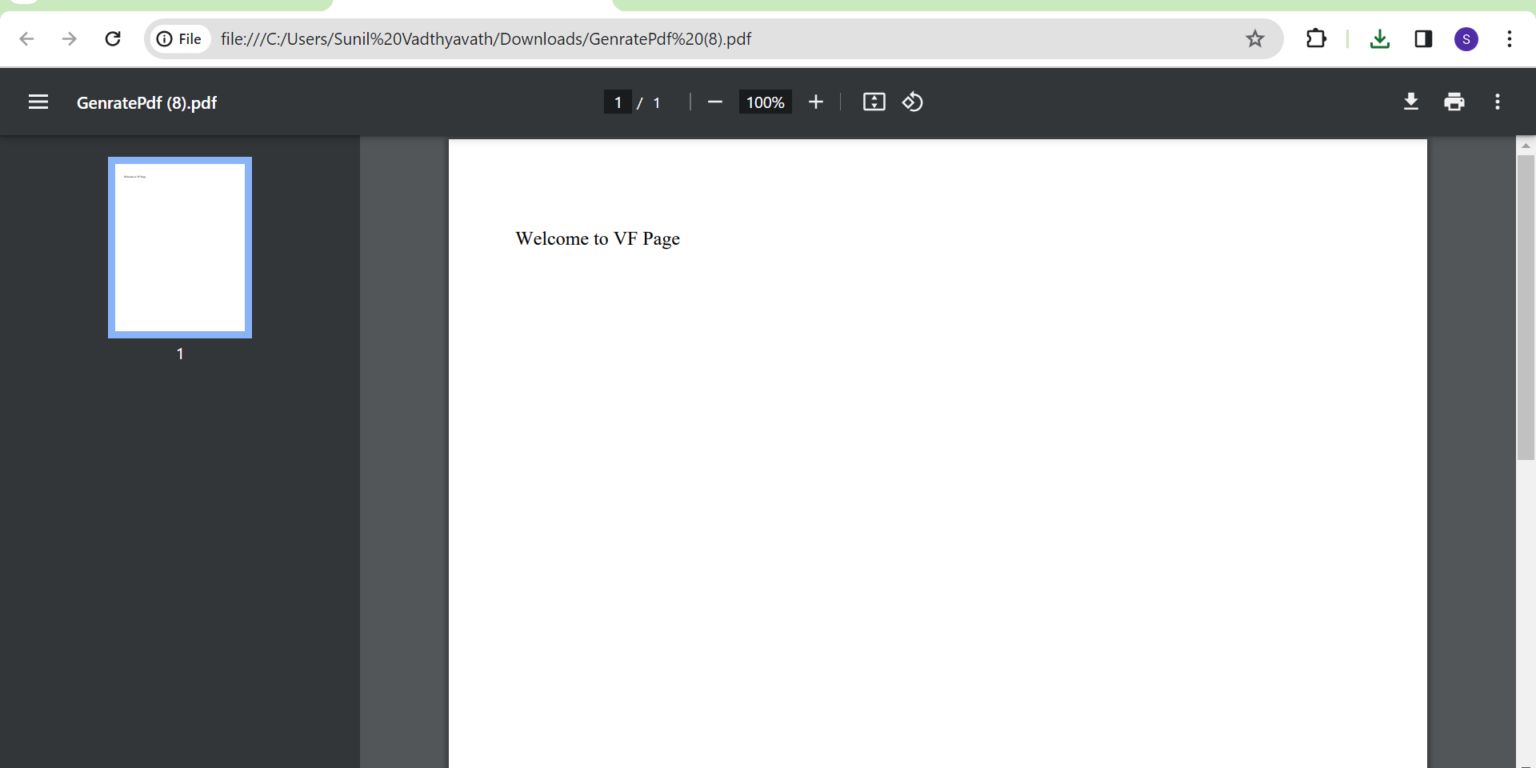Open site information via File badge
This screenshot has width=1536, height=768.
click(x=179, y=38)
